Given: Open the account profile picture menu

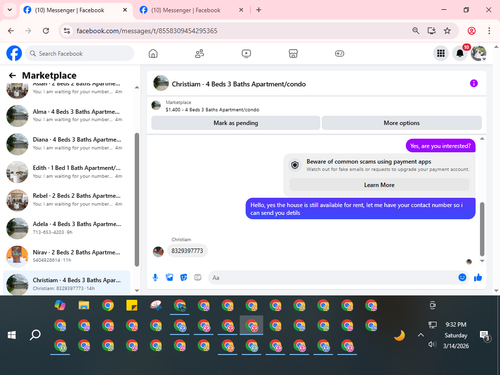Looking at the screenshot, I should tap(478, 53).
